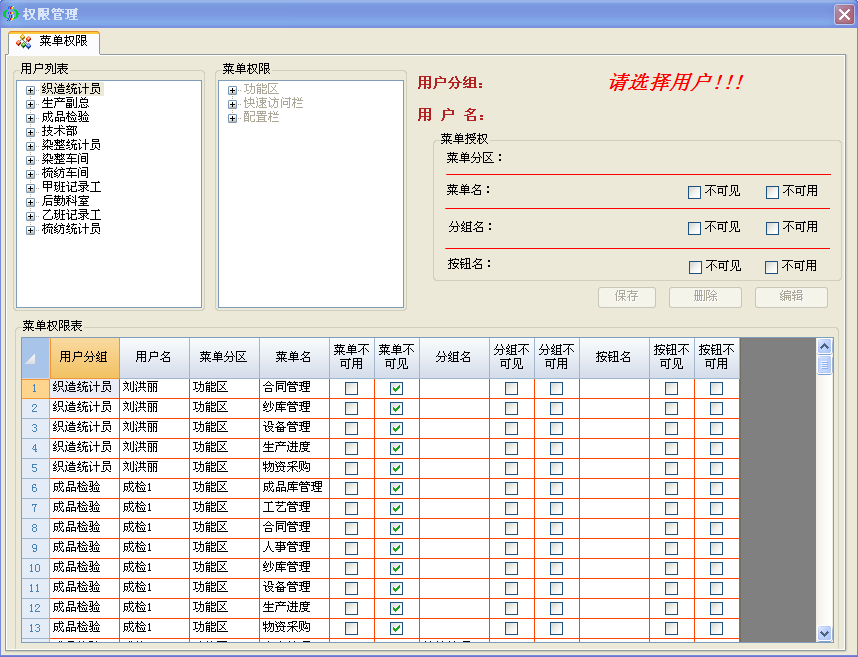The height and width of the screenshot is (657, 858).
Task: Select row header number 1
Action: tap(36, 388)
